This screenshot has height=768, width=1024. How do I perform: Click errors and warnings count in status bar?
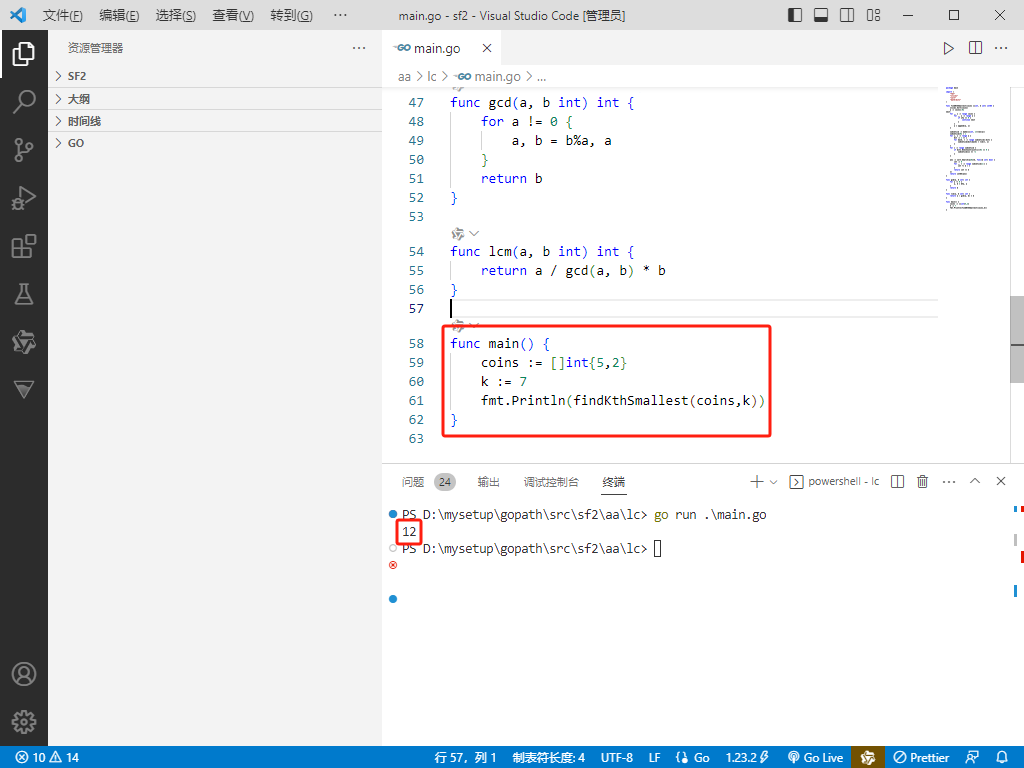pyautogui.click(x=47, y=758)
